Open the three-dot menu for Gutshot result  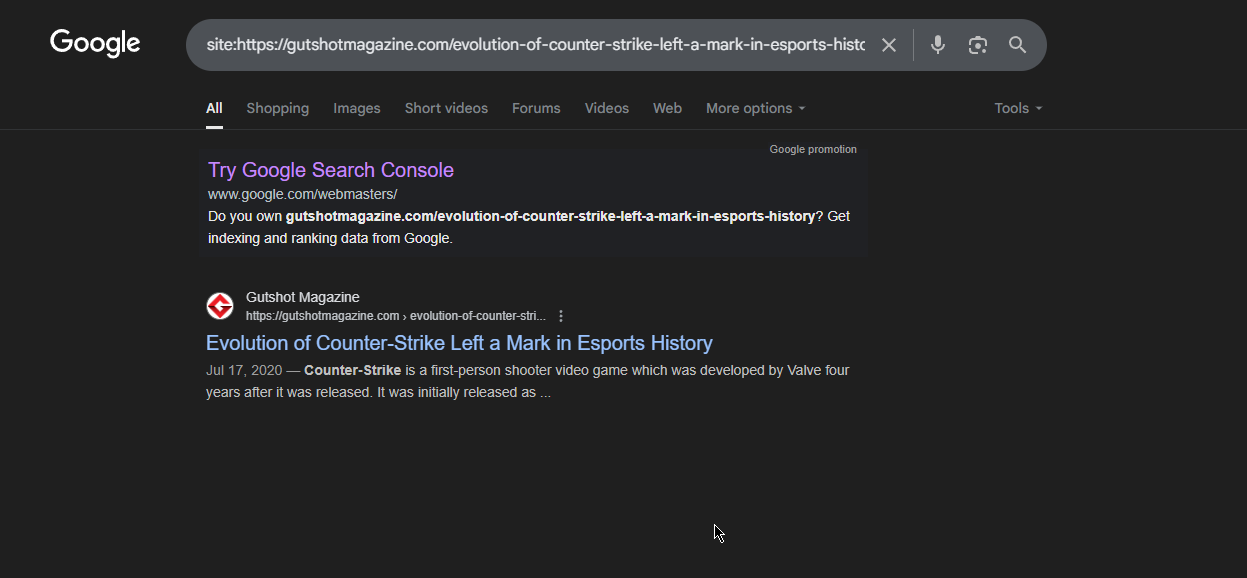[x=561, y=316]
